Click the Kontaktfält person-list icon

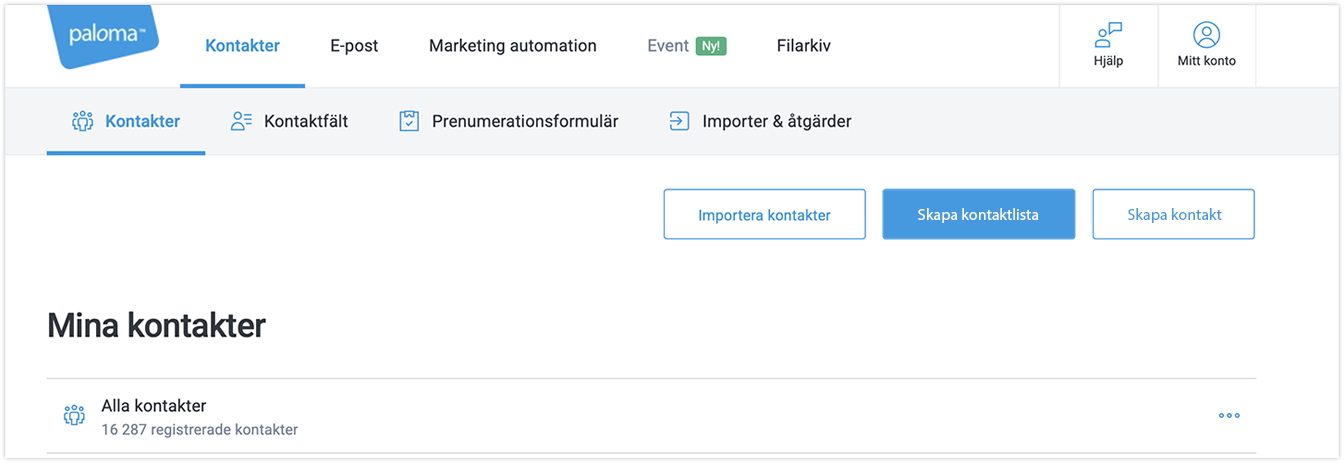point(241,122)
